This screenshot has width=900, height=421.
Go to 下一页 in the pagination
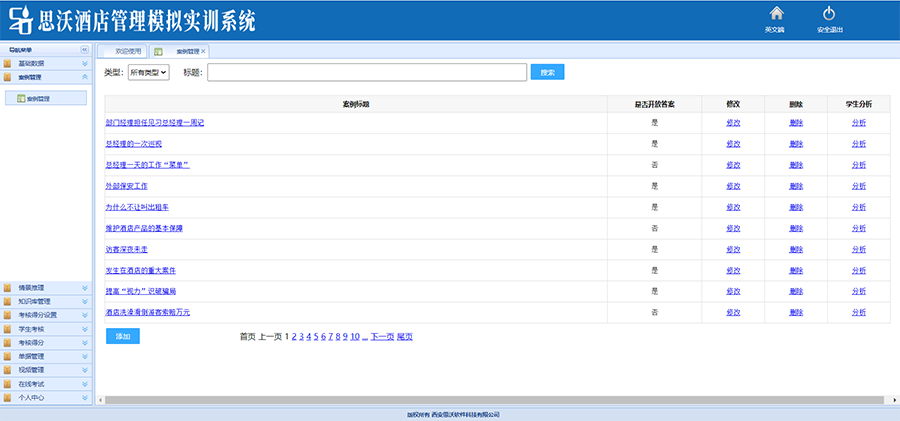(x=382, y=337)
